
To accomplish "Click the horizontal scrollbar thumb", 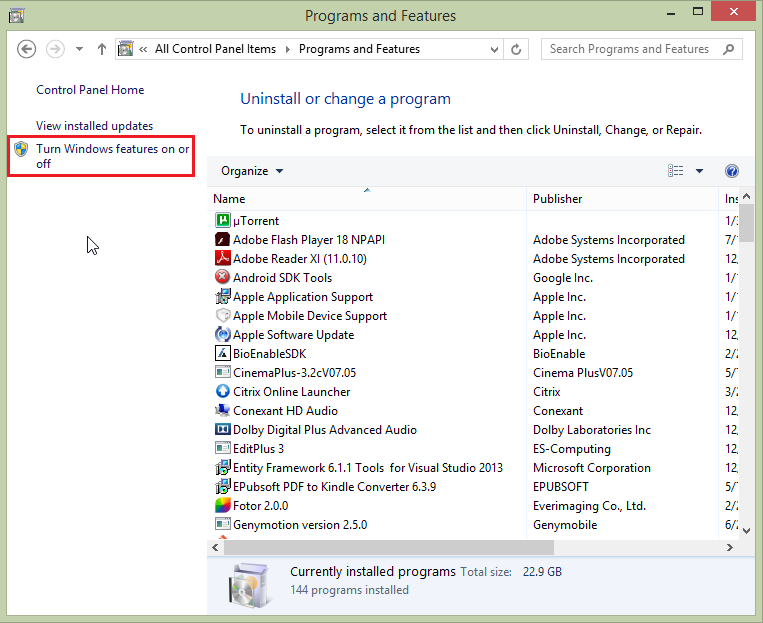I will (x=388, y=548).
